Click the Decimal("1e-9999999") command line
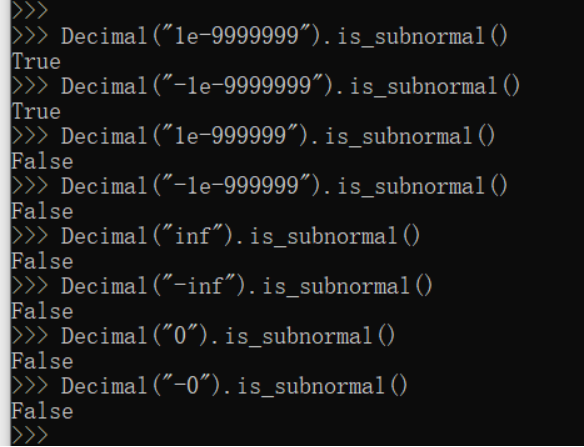The width and height of the screenshot is (584, 447). coord(260,37)
